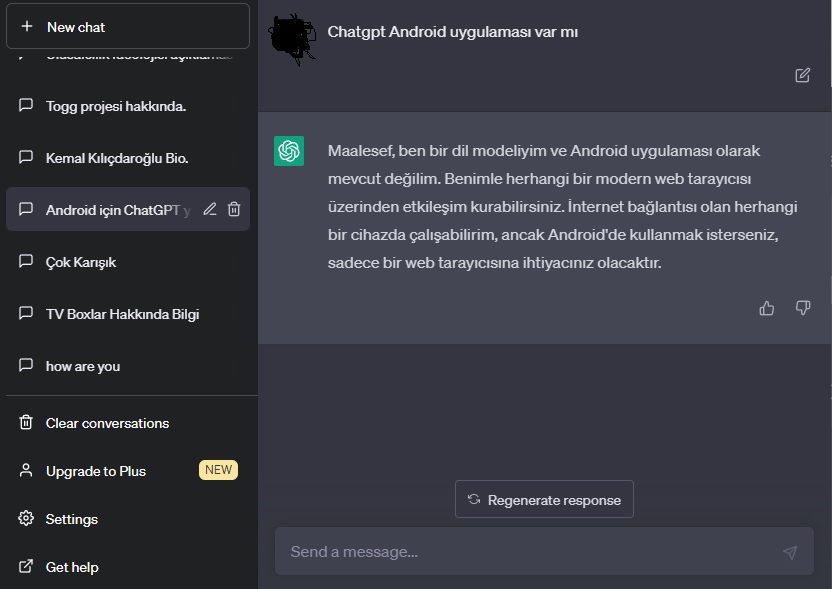Start a New chat
Viewport: 832px width, 589px height.
[x=128, y=27]
